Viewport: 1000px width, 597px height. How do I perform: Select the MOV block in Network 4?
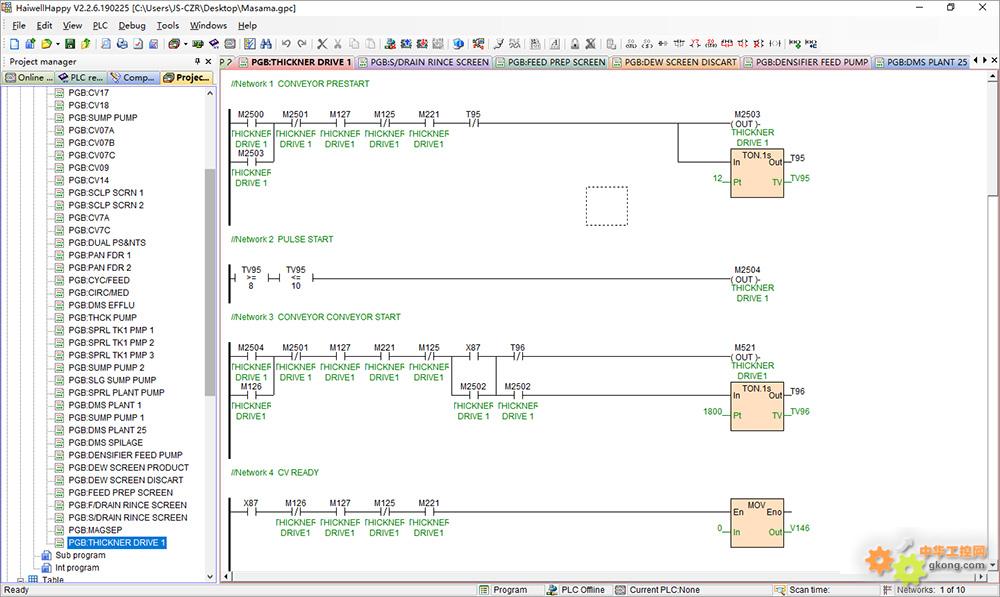pyautogui.click(x=757, y=522)
